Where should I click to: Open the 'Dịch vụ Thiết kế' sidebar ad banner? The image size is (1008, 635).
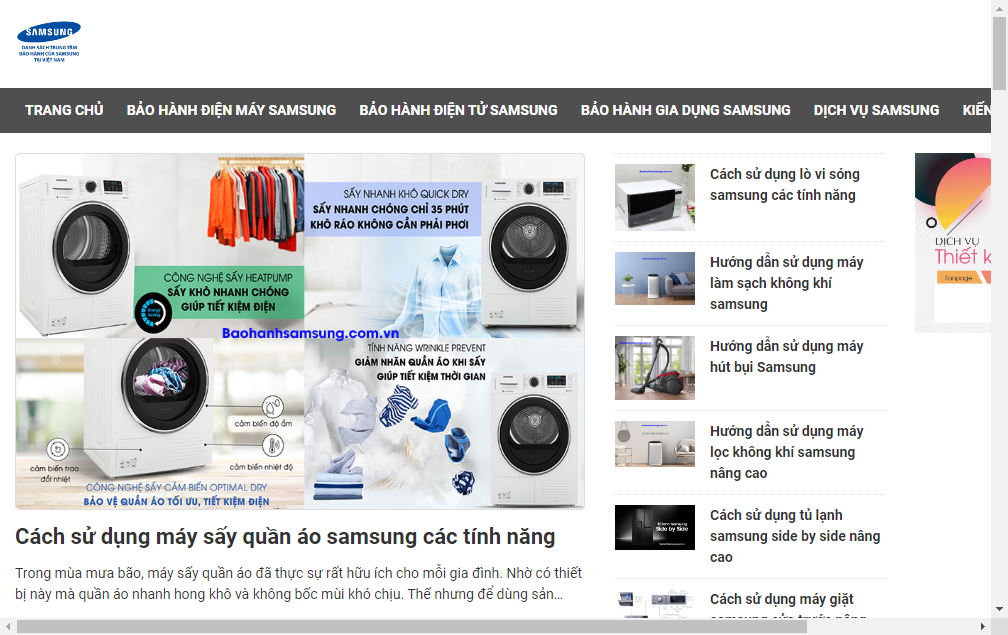pyautogui.click(x=953, y=242)
